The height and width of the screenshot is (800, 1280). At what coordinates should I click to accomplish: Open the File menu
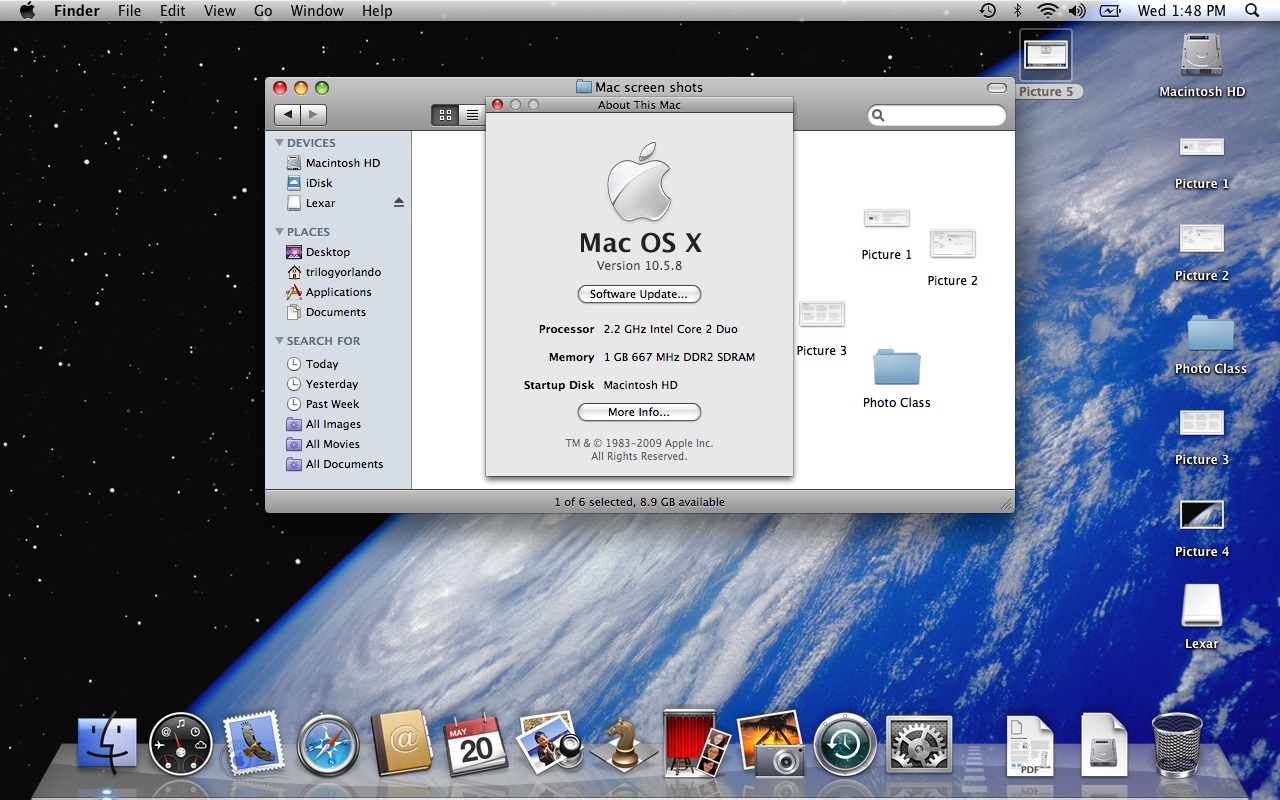point(129,11)
